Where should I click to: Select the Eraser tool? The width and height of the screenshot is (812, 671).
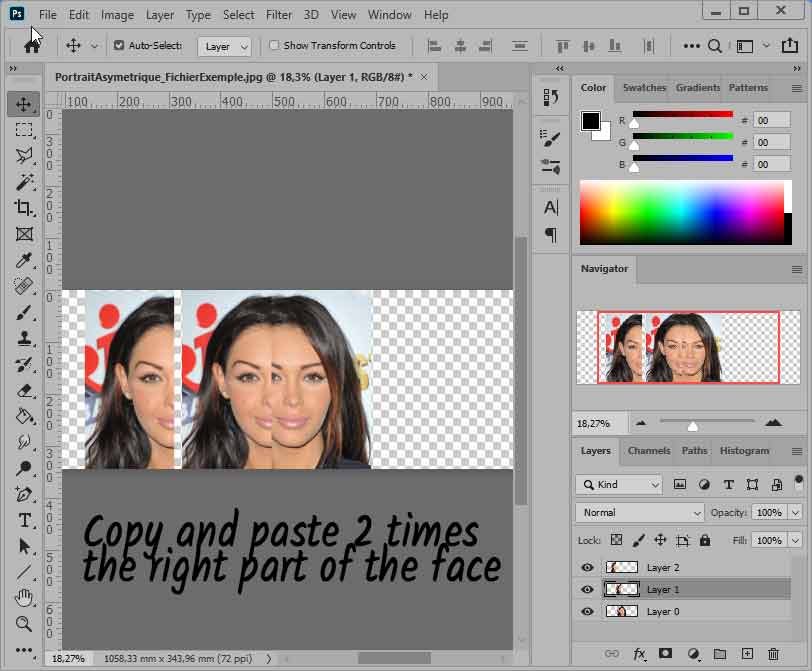coord(24,390)
